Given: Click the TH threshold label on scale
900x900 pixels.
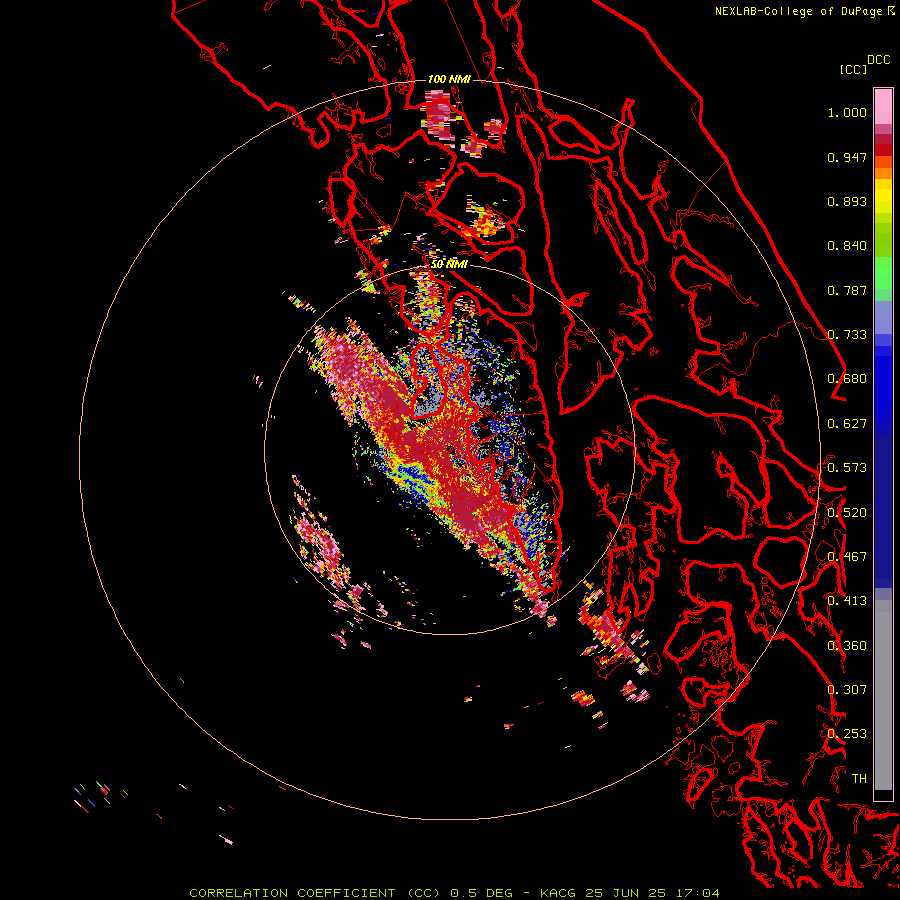Looking at the screenshot, I should point(859,779).
